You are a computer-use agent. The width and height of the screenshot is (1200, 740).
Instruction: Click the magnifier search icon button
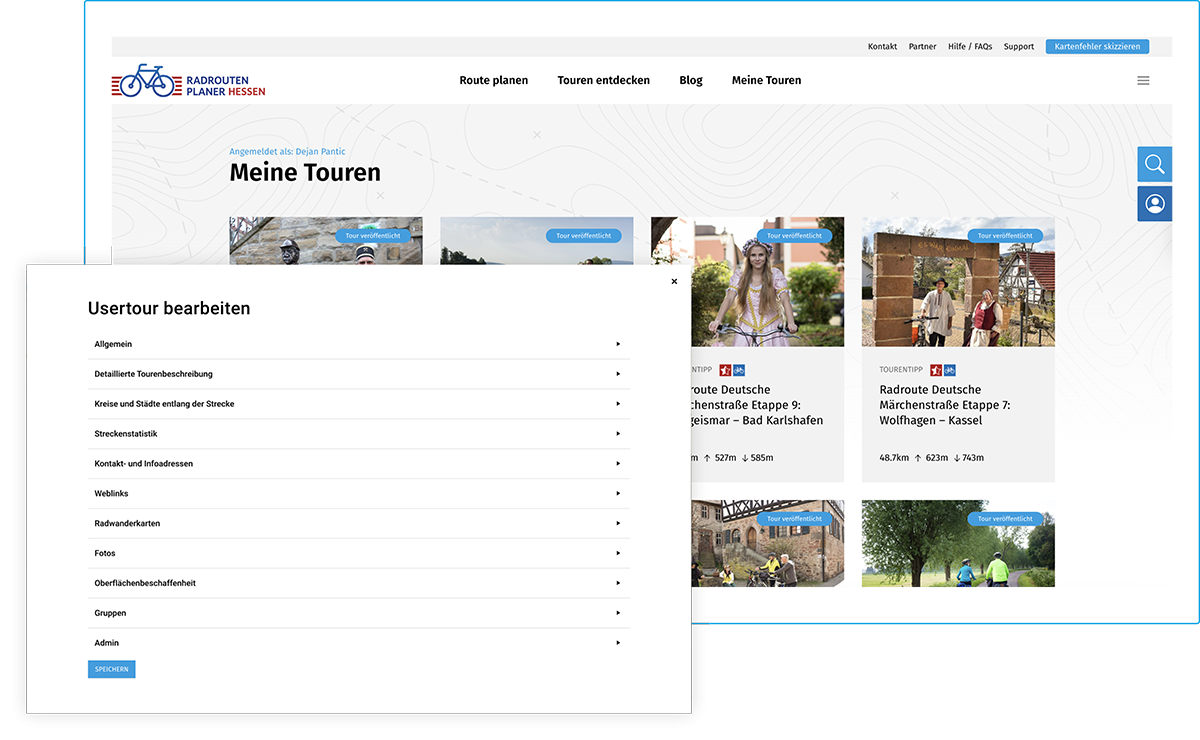pos(1155,164)
